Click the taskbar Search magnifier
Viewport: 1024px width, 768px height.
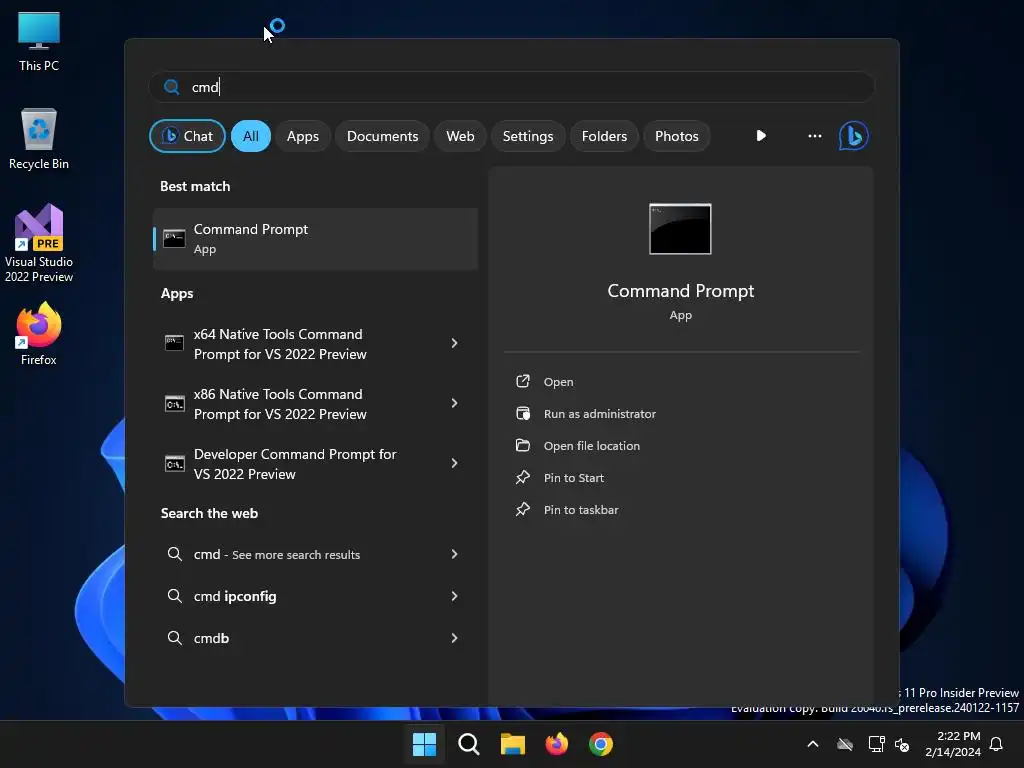click(468, 744)
